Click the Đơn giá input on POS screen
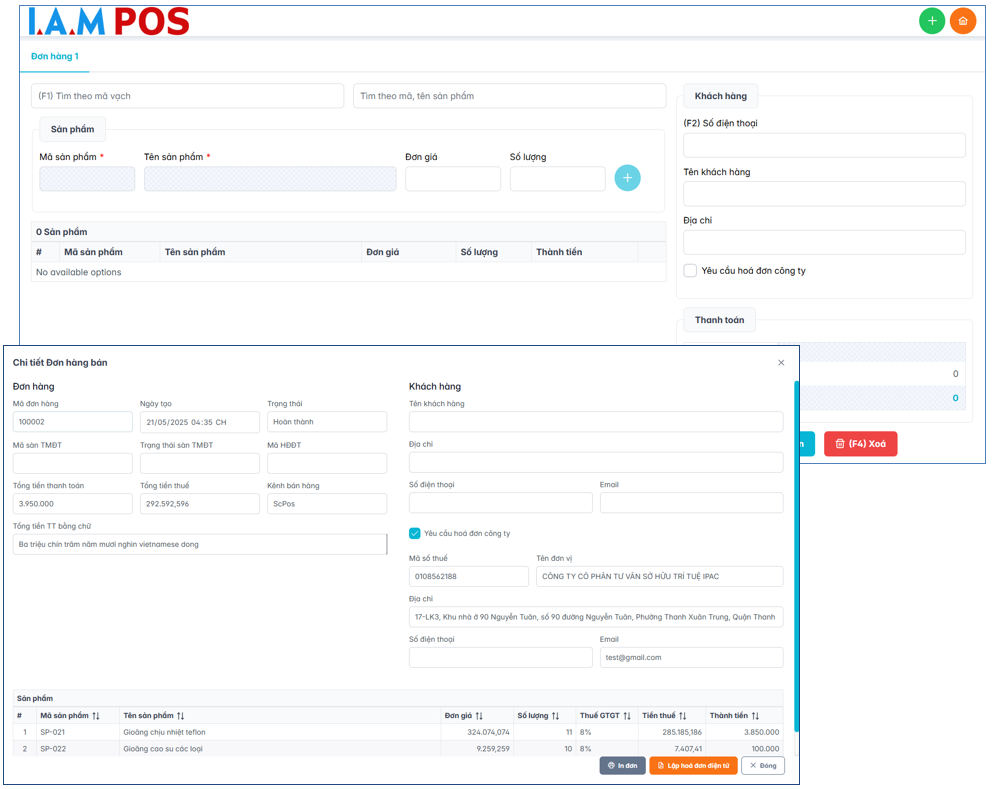The width and height of the screenshot is (993, 789). pyautogui.click(x=453, y=179)
